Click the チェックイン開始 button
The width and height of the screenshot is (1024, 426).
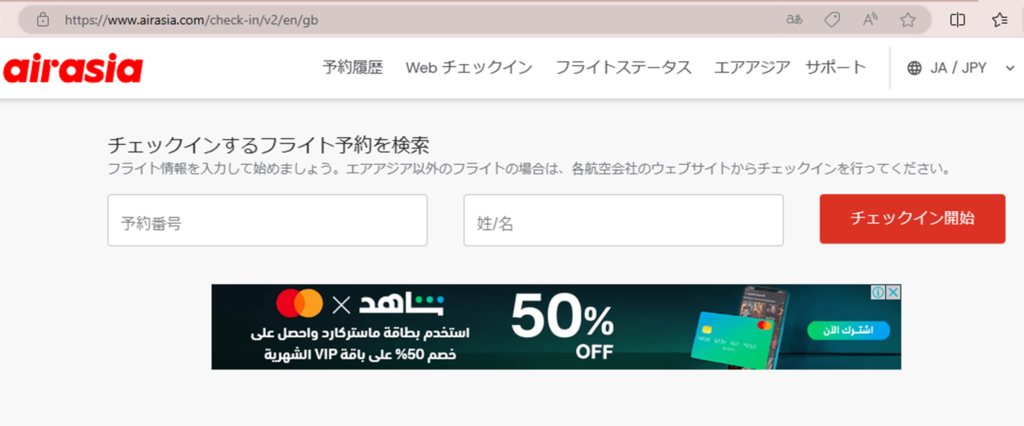[912, 219]
